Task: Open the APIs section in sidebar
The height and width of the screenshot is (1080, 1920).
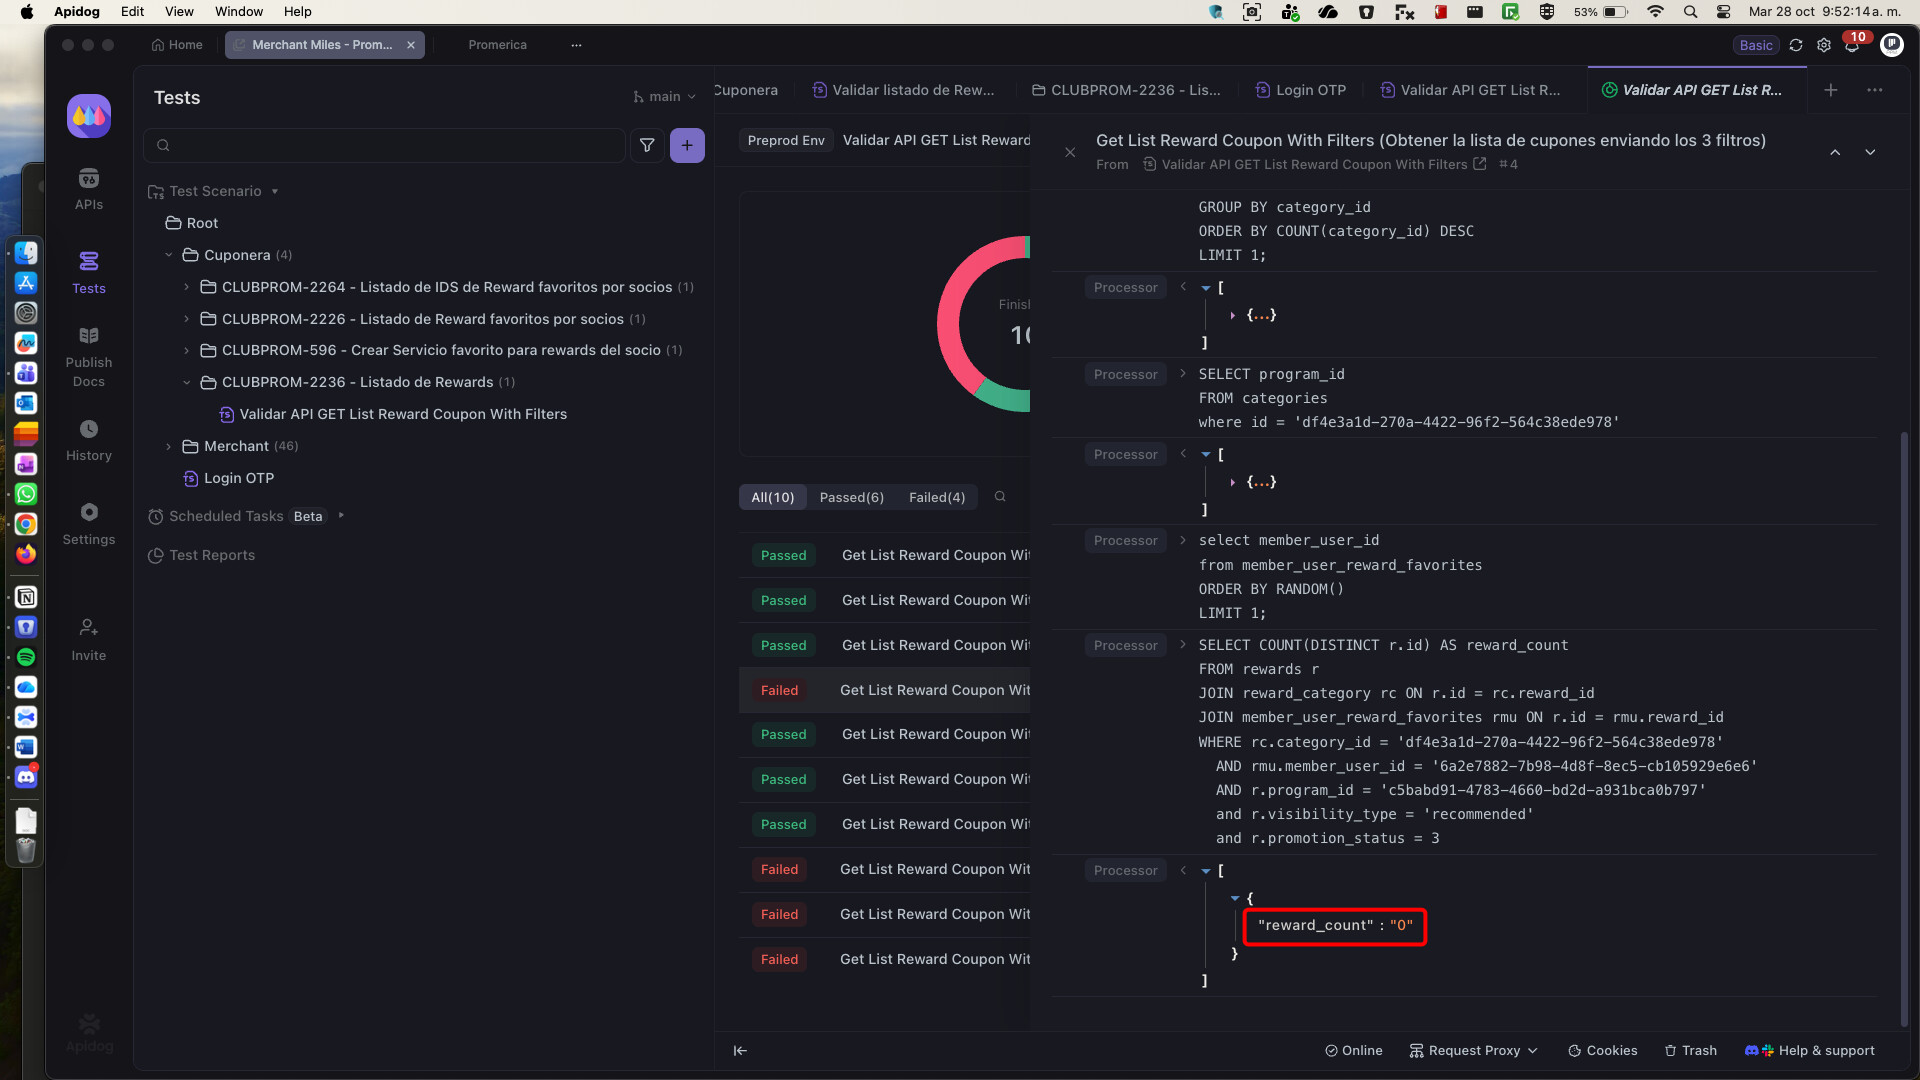Action: [88, 188]
